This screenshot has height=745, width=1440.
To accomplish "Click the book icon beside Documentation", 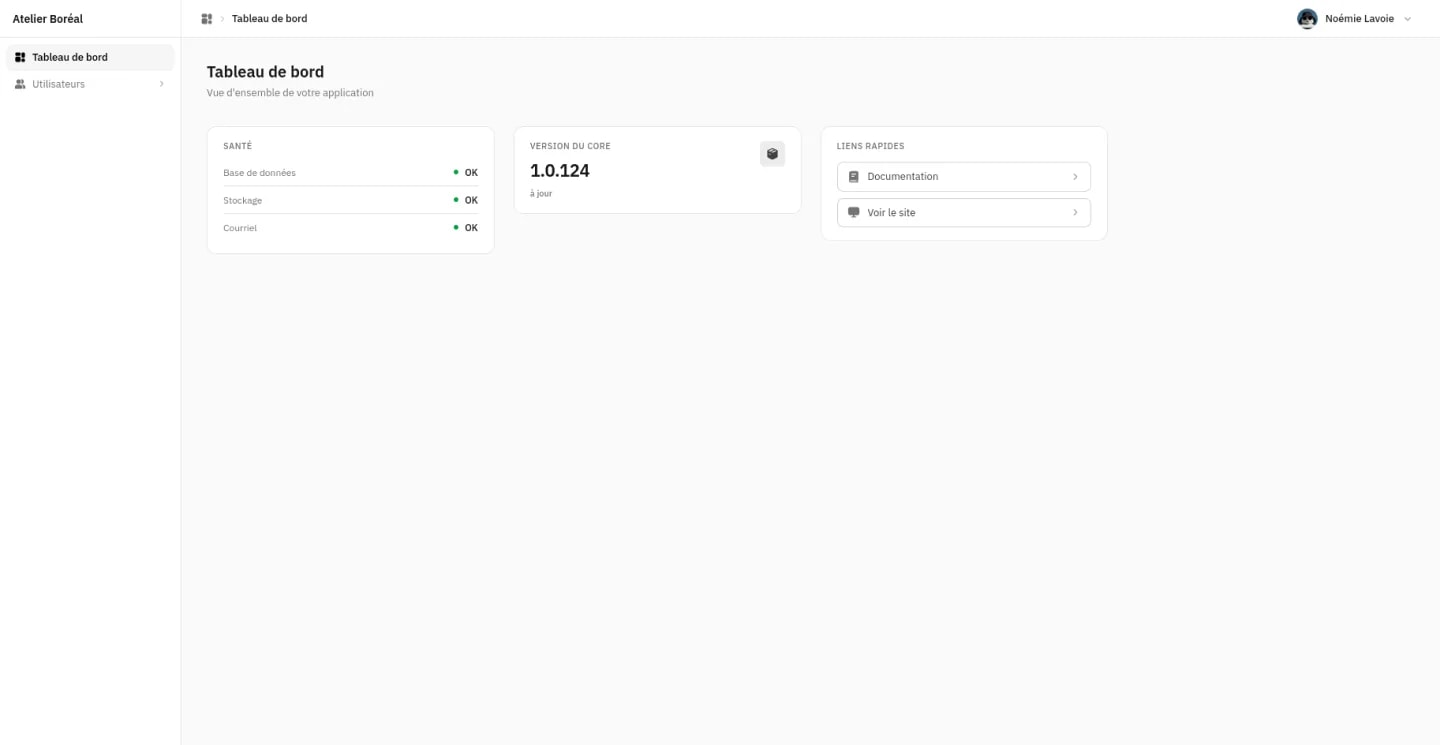I will (x=853, y=177).
